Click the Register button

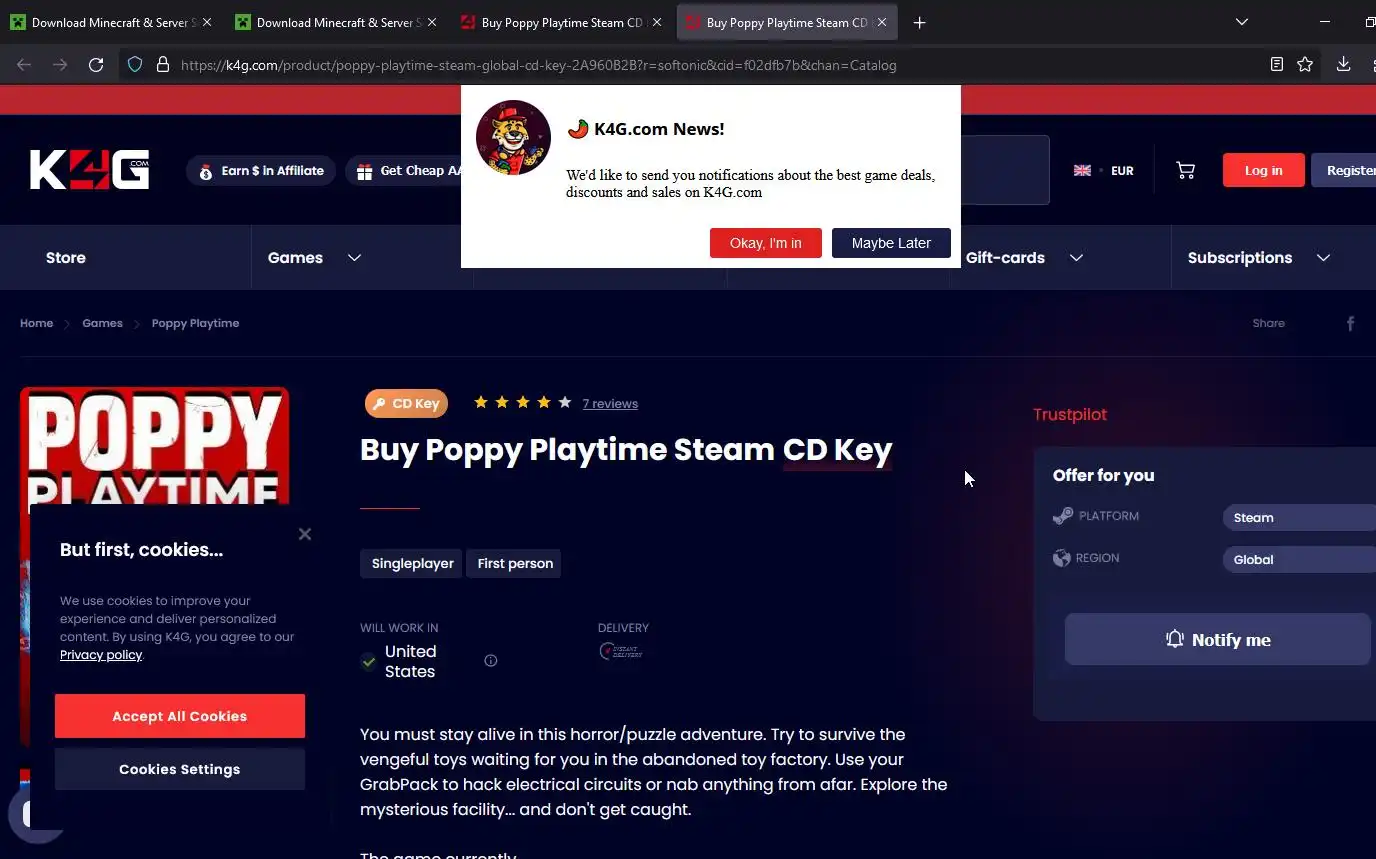[1345, 170]
